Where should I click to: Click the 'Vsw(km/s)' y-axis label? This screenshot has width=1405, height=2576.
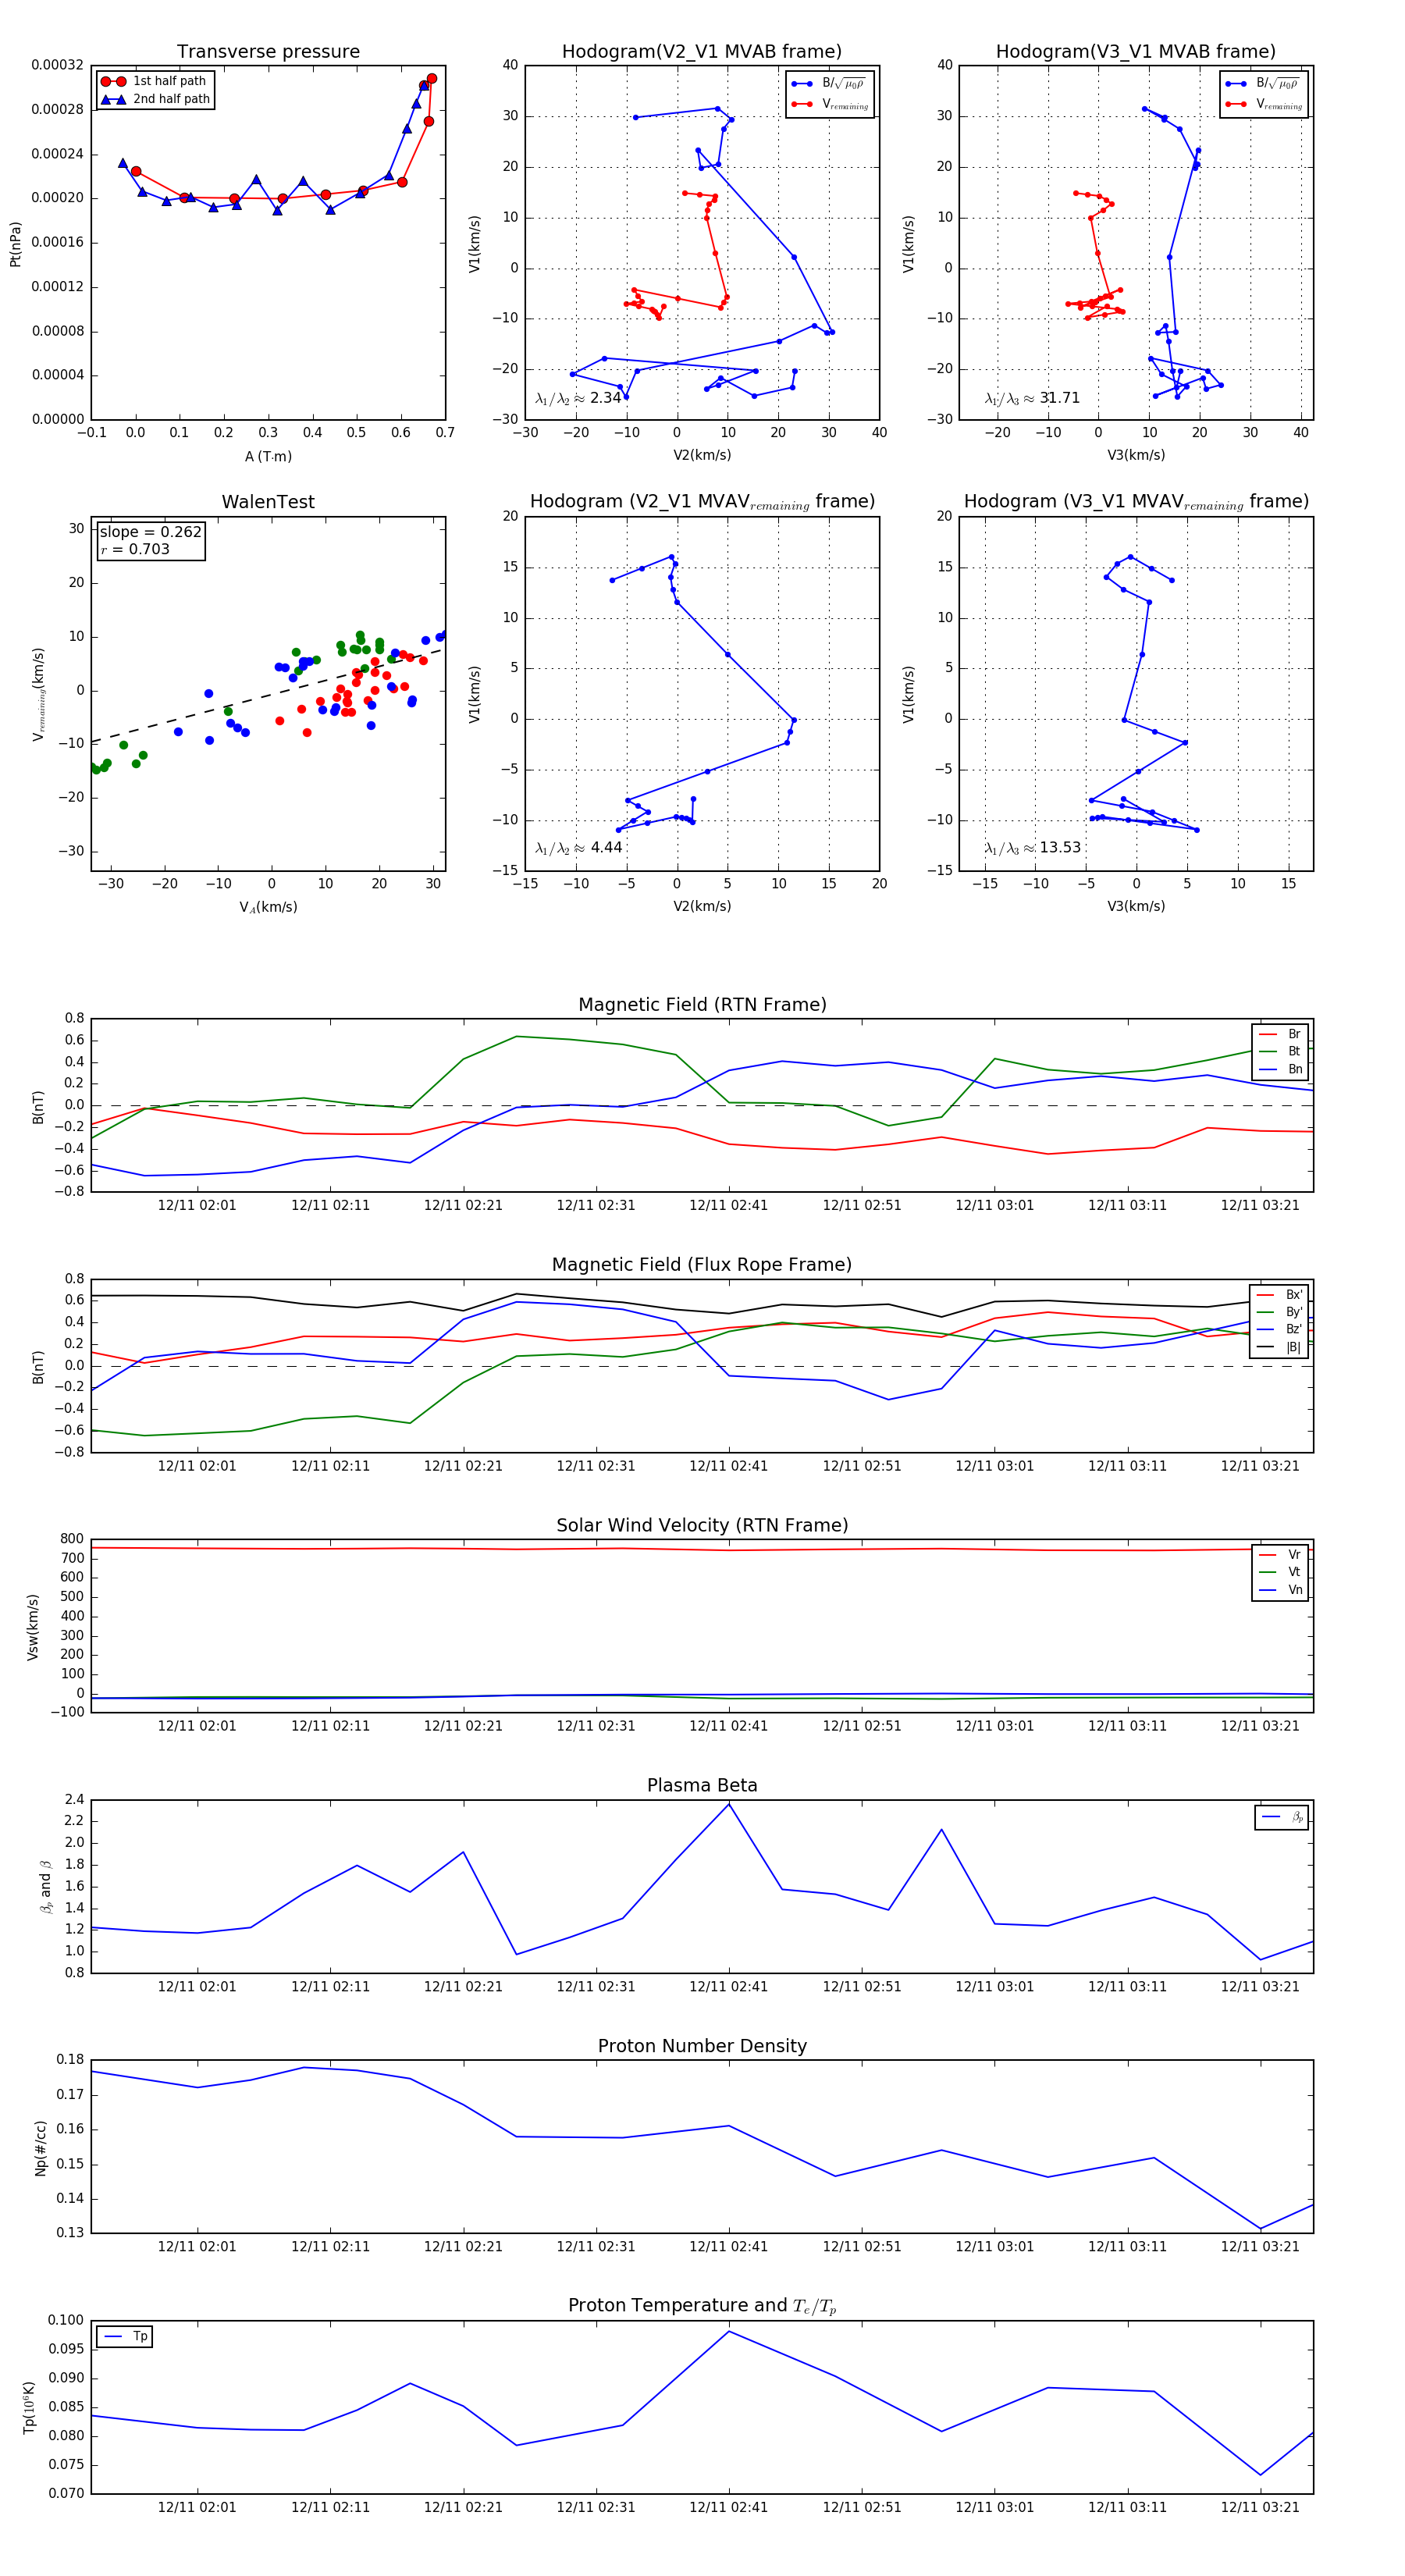(x=33, y=1627)
